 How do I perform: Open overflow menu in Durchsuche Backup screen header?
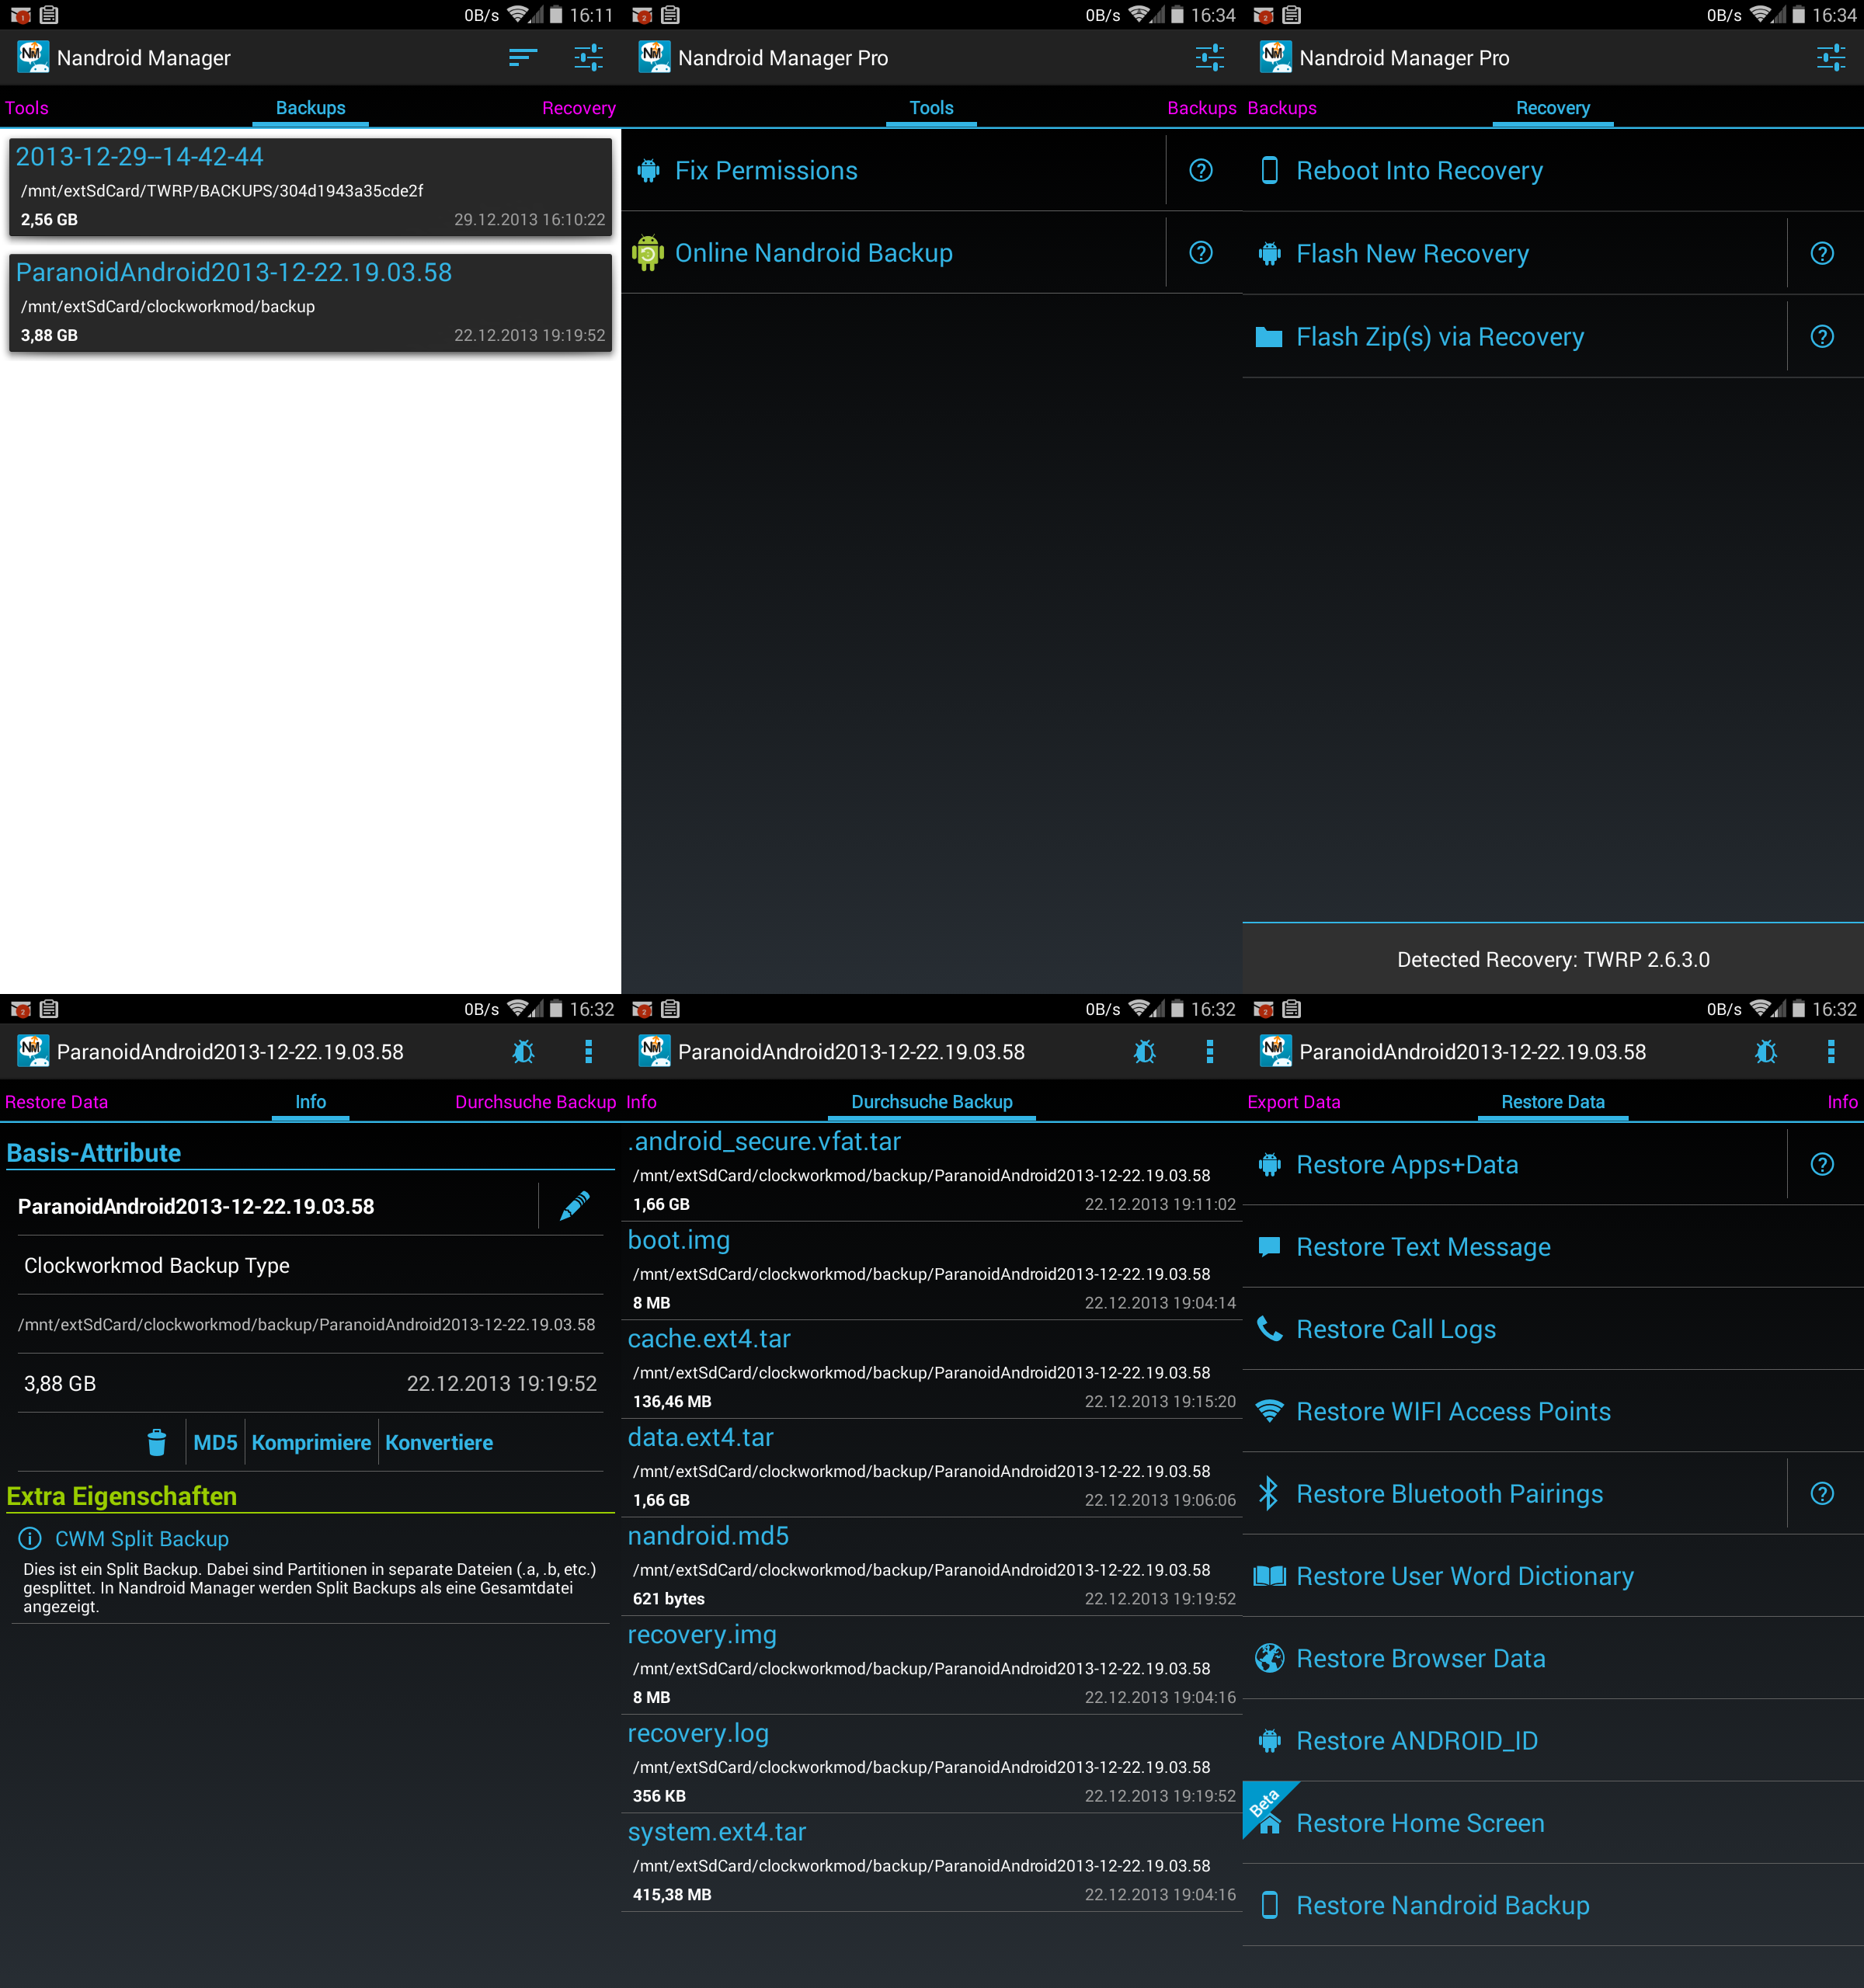1209,1052
